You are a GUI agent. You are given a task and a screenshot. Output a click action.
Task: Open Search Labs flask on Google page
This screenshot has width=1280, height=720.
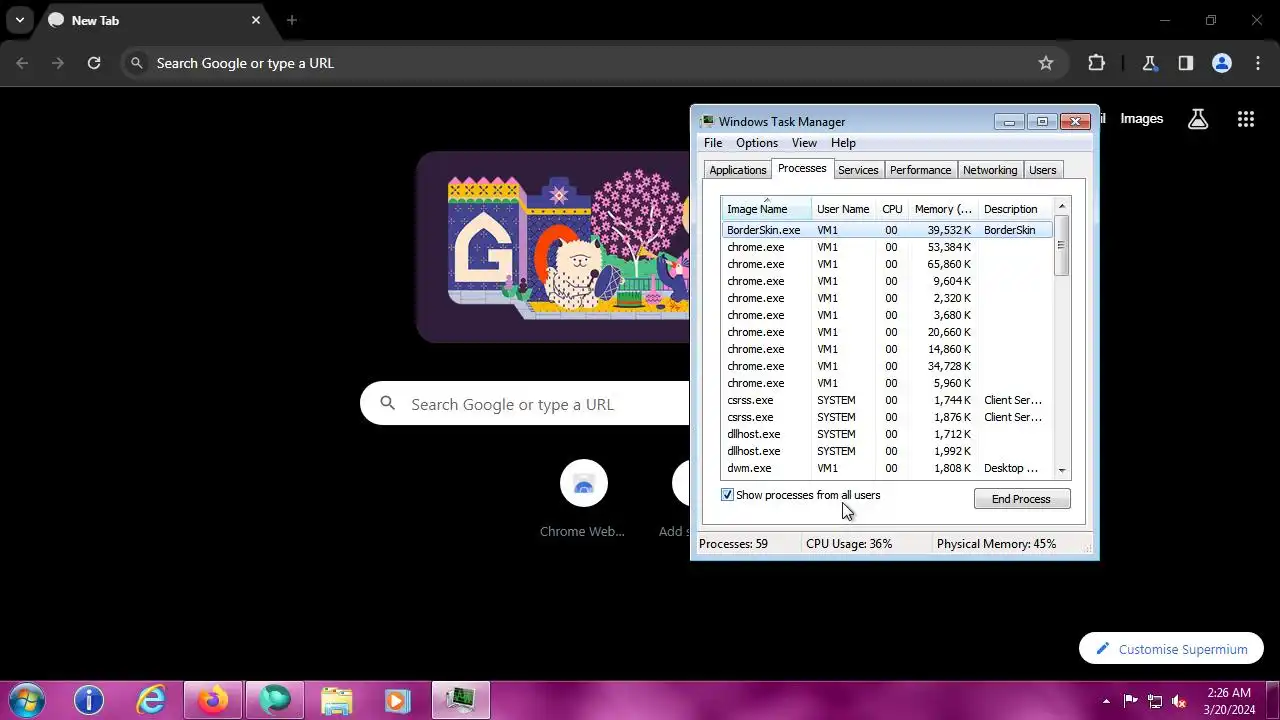[x=1198, y=119]
